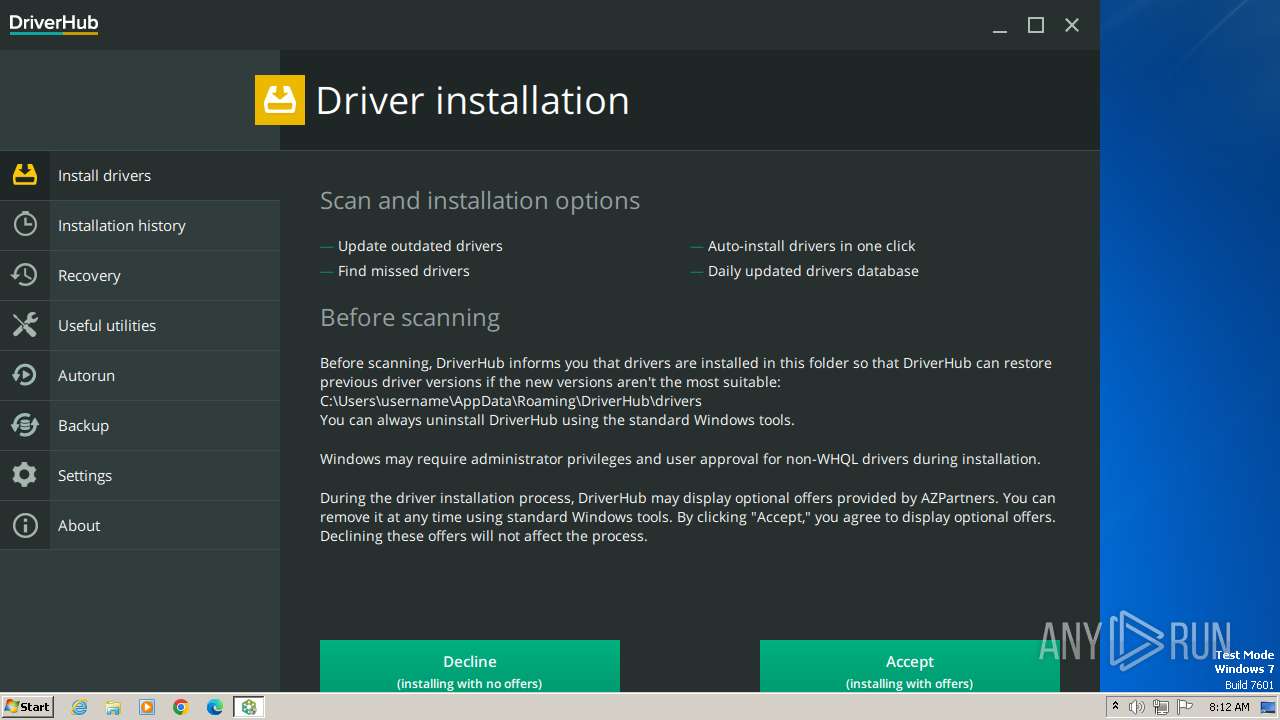Viewport: 1280px width, 720px height.
Task: Click the 'Driver installation' page title
Action: [x=473, y=100]
